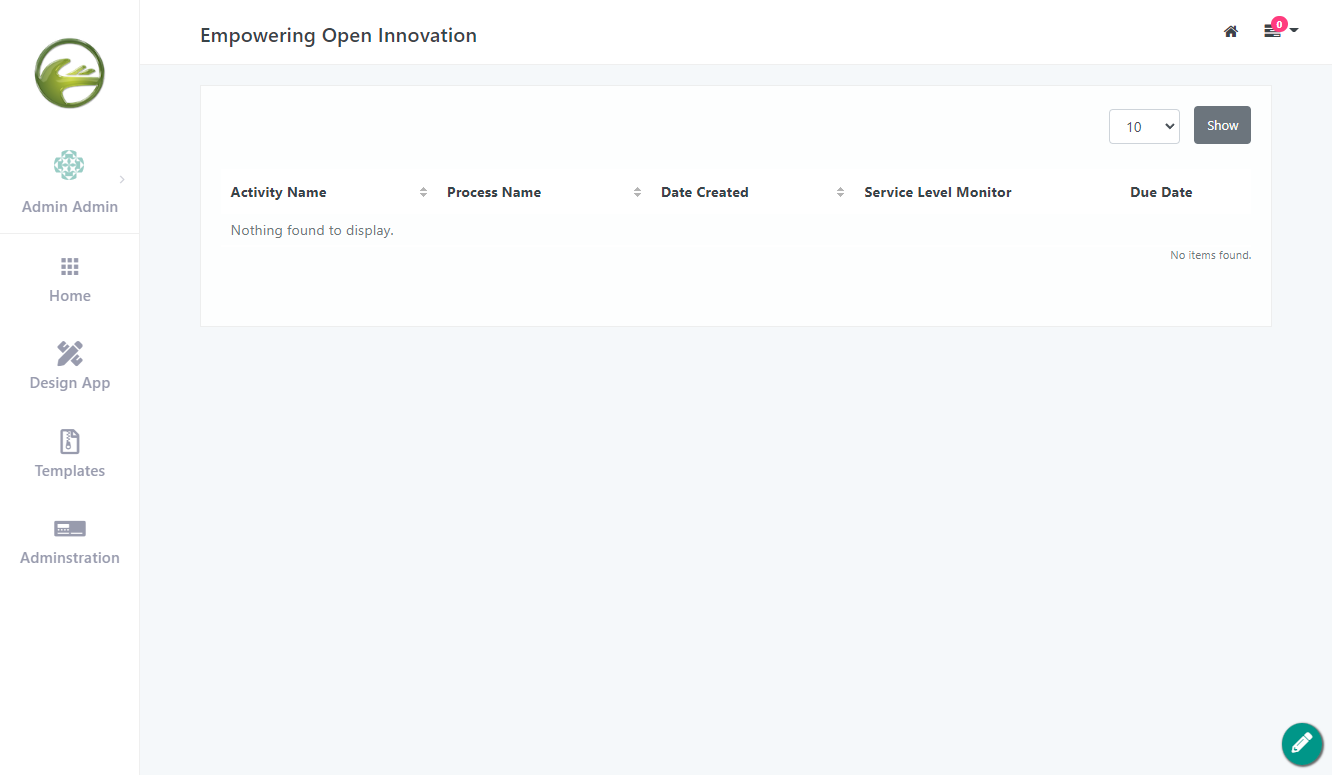1332x775 pixels.
Task: Expand the Admin Admin profile chevron
Action: pos(122,179)
